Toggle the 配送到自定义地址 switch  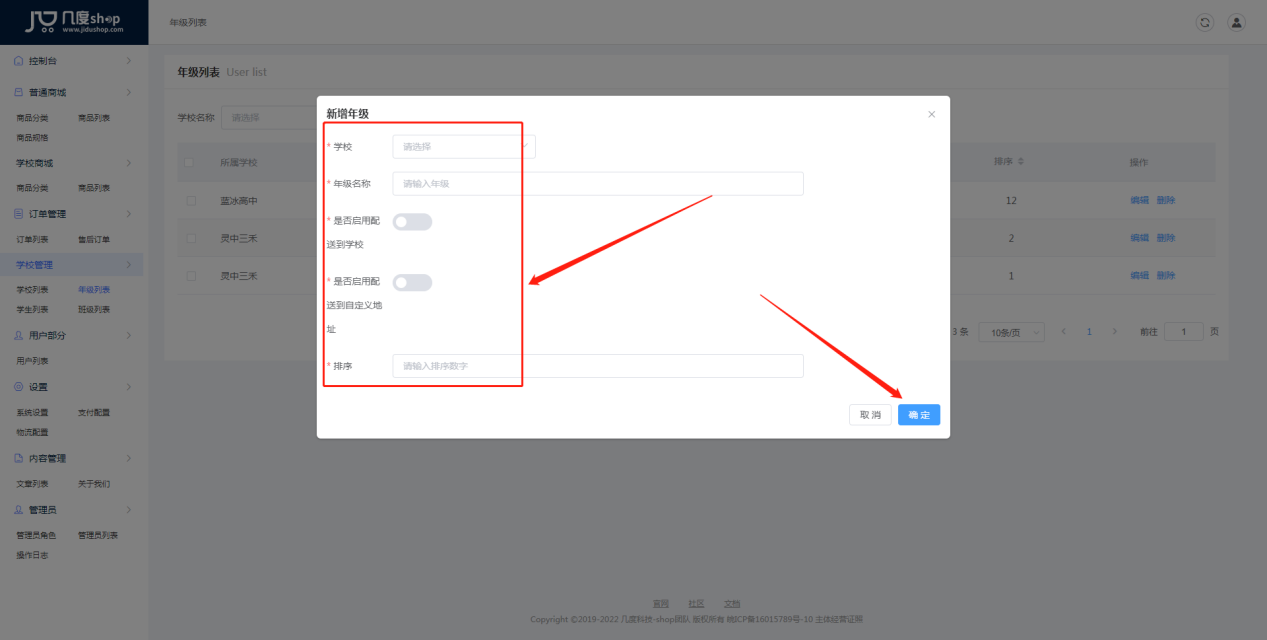(x=412, y=283)
